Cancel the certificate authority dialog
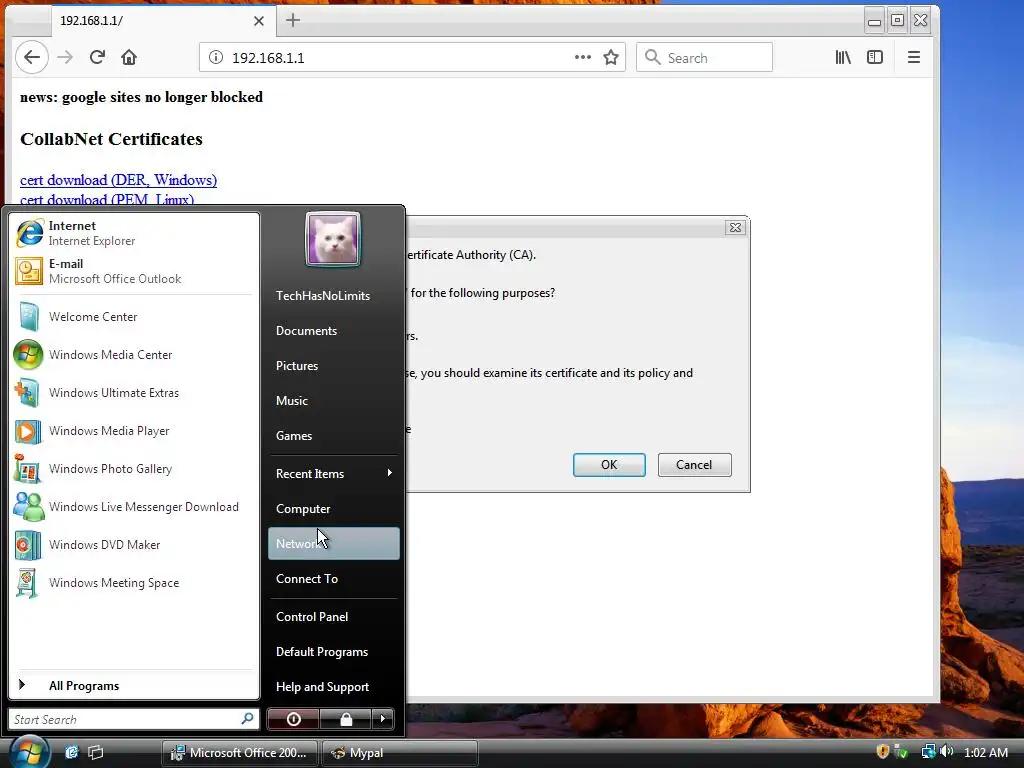This screenshot has width=1024, height=768. pyautogui.click(x=694, y=464)
